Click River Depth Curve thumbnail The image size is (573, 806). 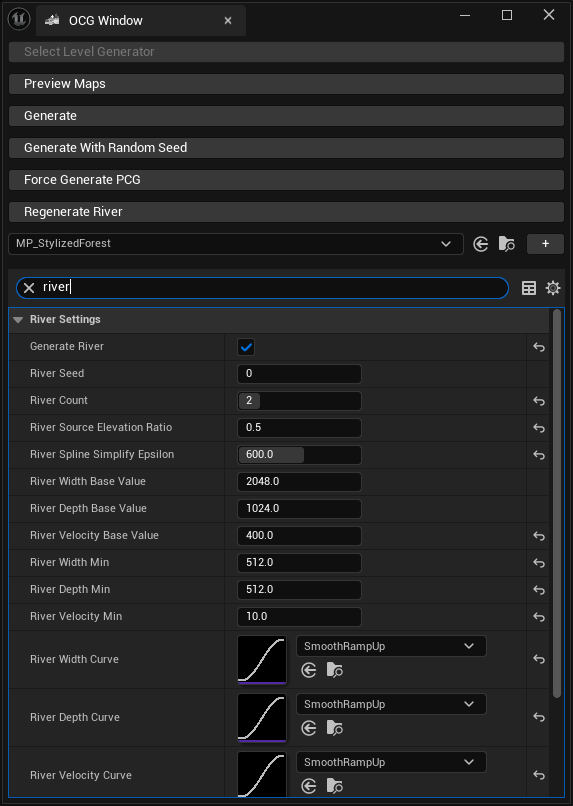pos(262,718)
